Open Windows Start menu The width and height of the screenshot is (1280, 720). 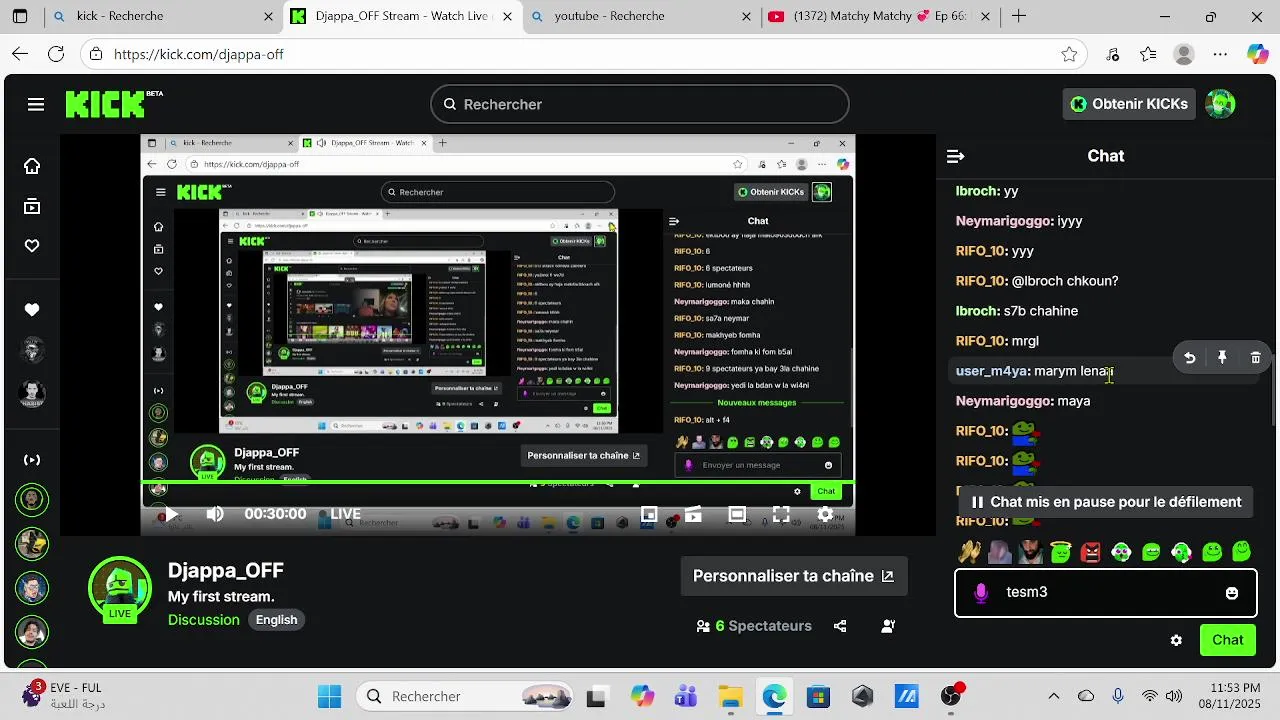point(329,696)
